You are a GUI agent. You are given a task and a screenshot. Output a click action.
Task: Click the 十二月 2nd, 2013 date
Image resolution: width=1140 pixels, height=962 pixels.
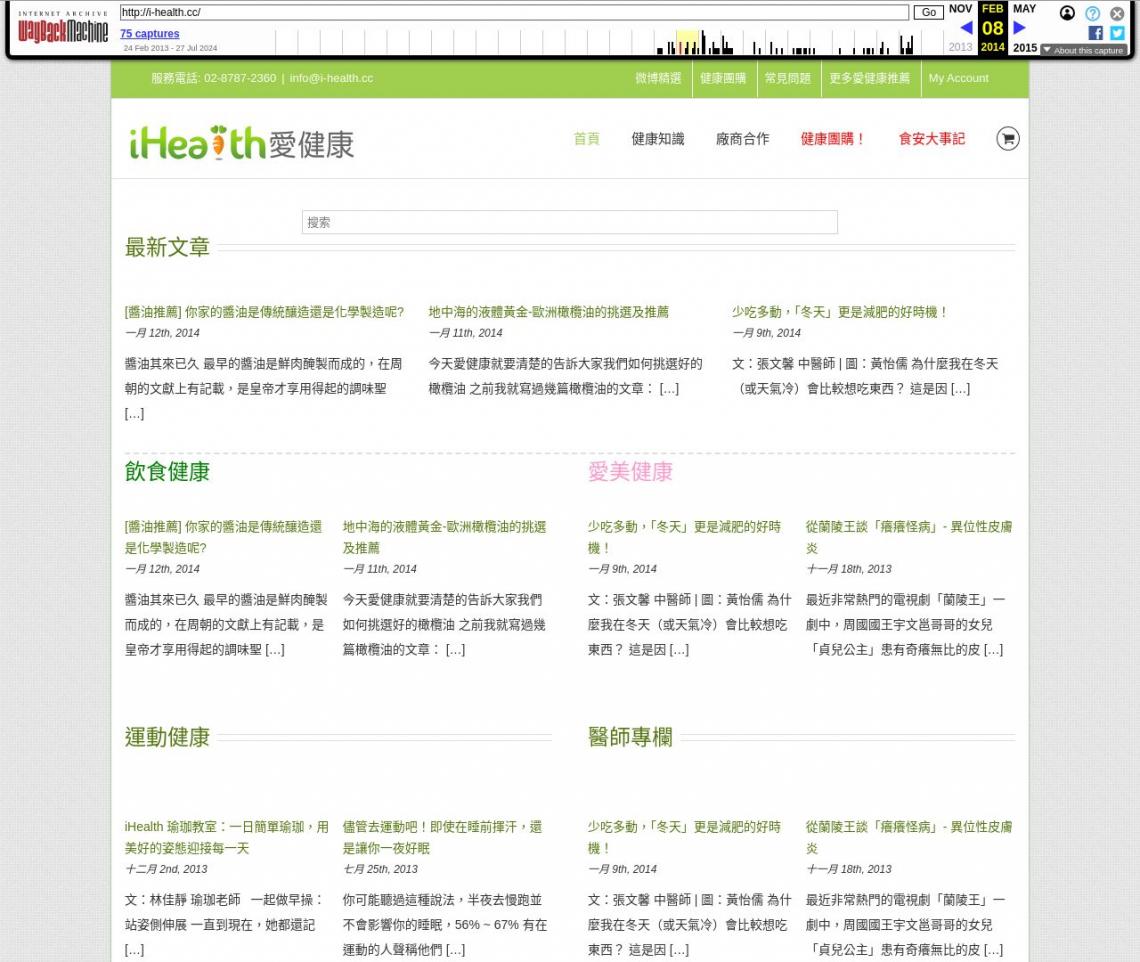pyautogui.click(x=166, y=869)
